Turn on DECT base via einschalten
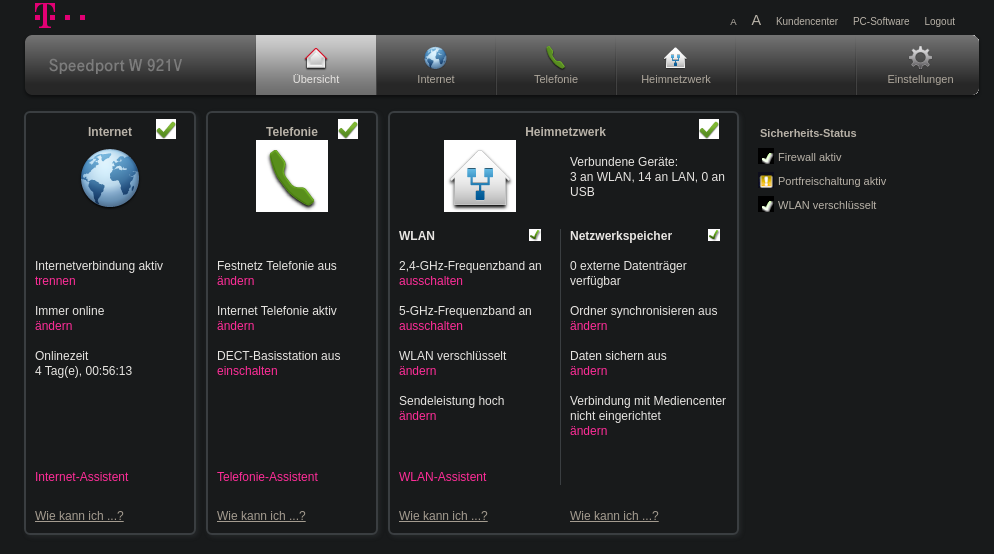Viewport: 994px width, 554px height. click(x=247, y=371)
